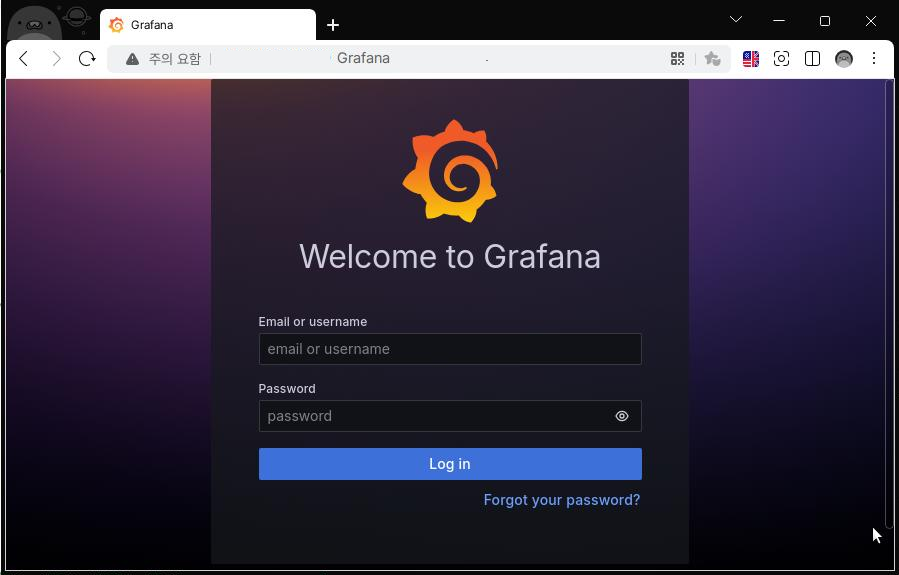Click the Email or username label
Image resolution: width=899 pixels, height=575 pixels.
[x=312, y=322]
